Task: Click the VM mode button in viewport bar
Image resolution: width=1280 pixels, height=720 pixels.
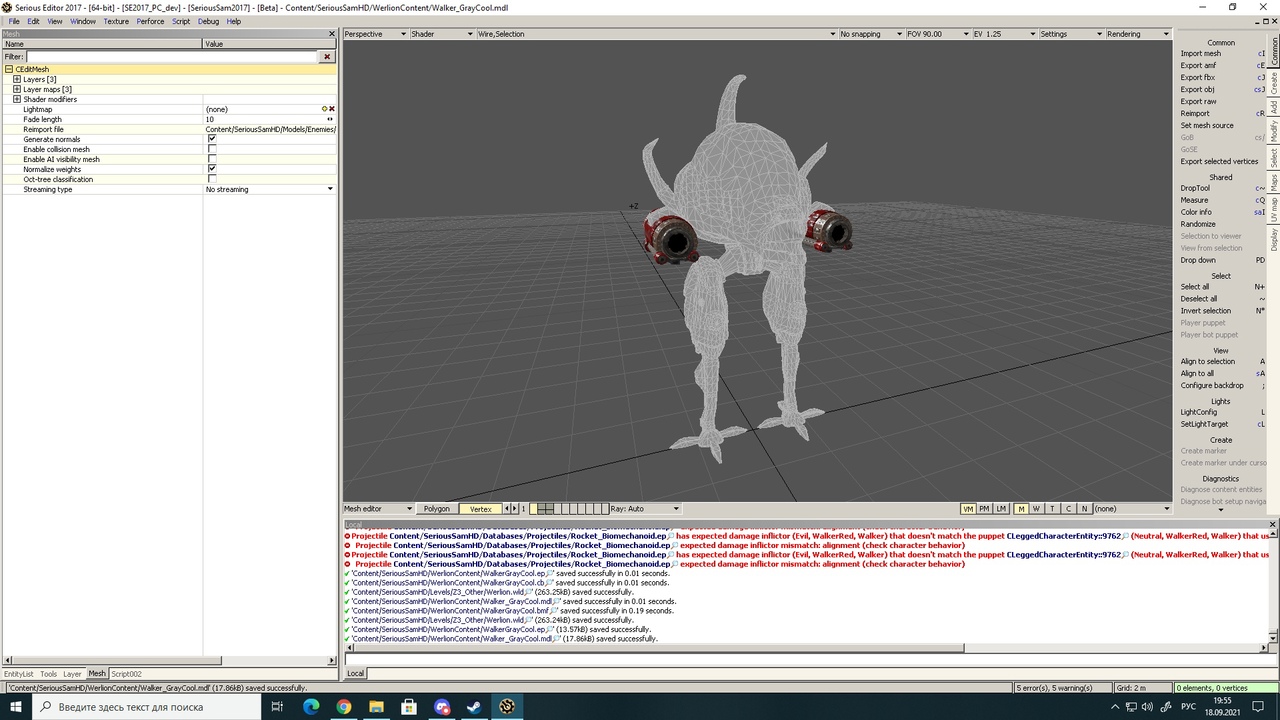Action: pos(967,509)
